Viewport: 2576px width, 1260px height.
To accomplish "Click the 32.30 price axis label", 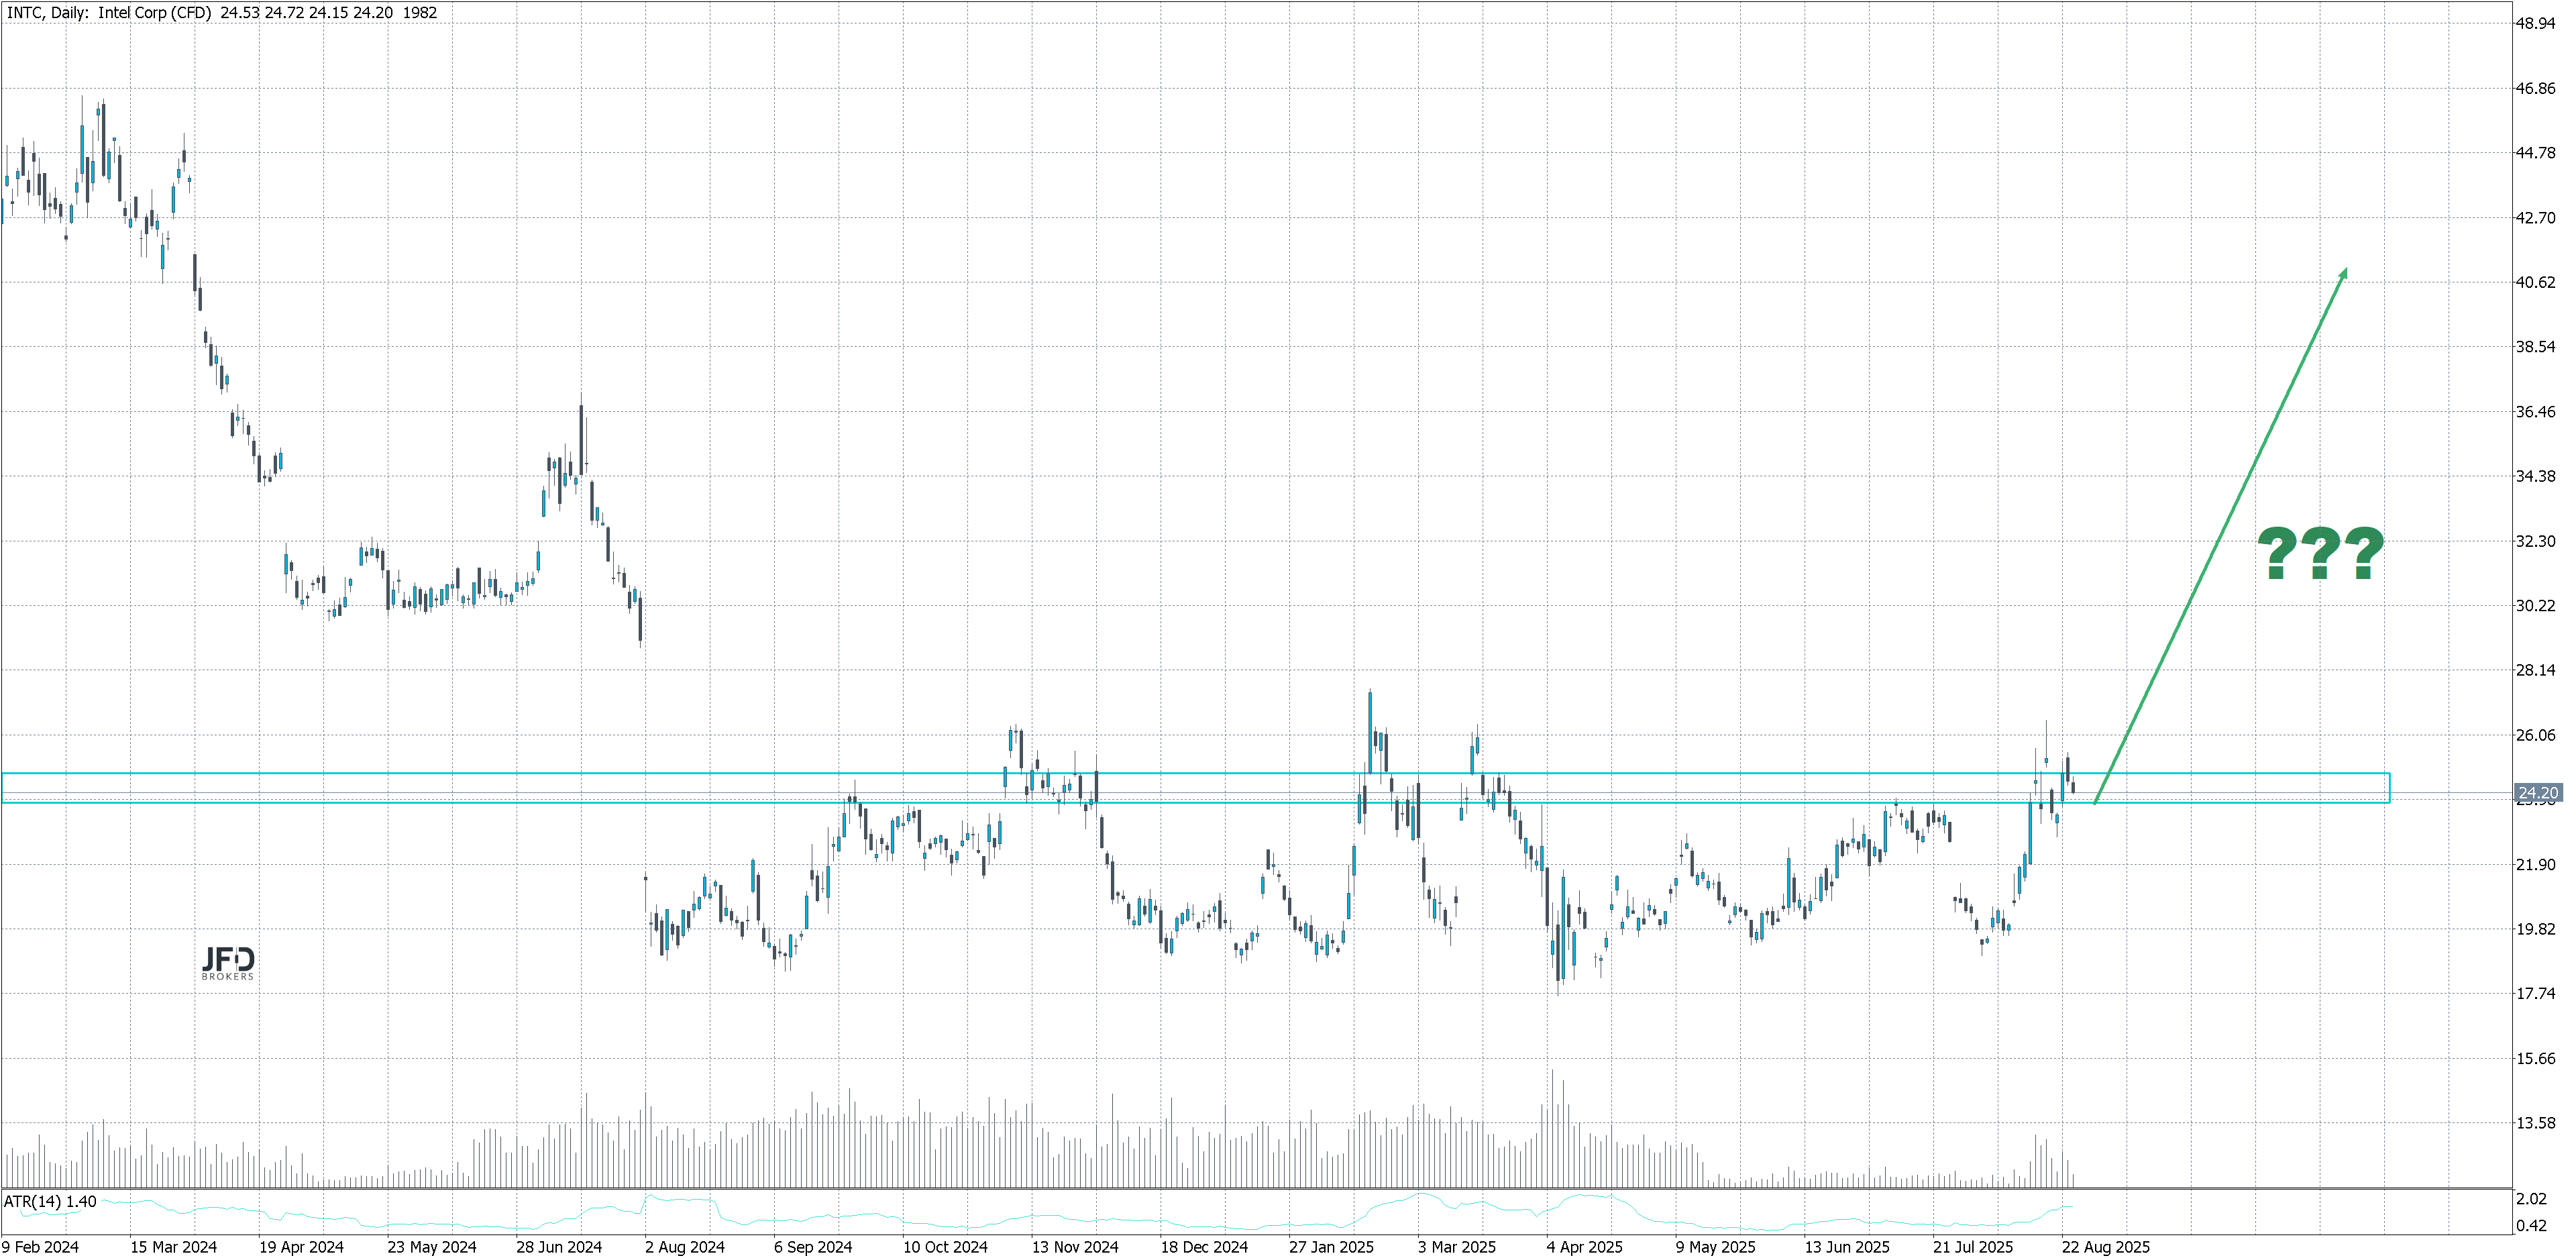I will click(x=2535, y=541).
